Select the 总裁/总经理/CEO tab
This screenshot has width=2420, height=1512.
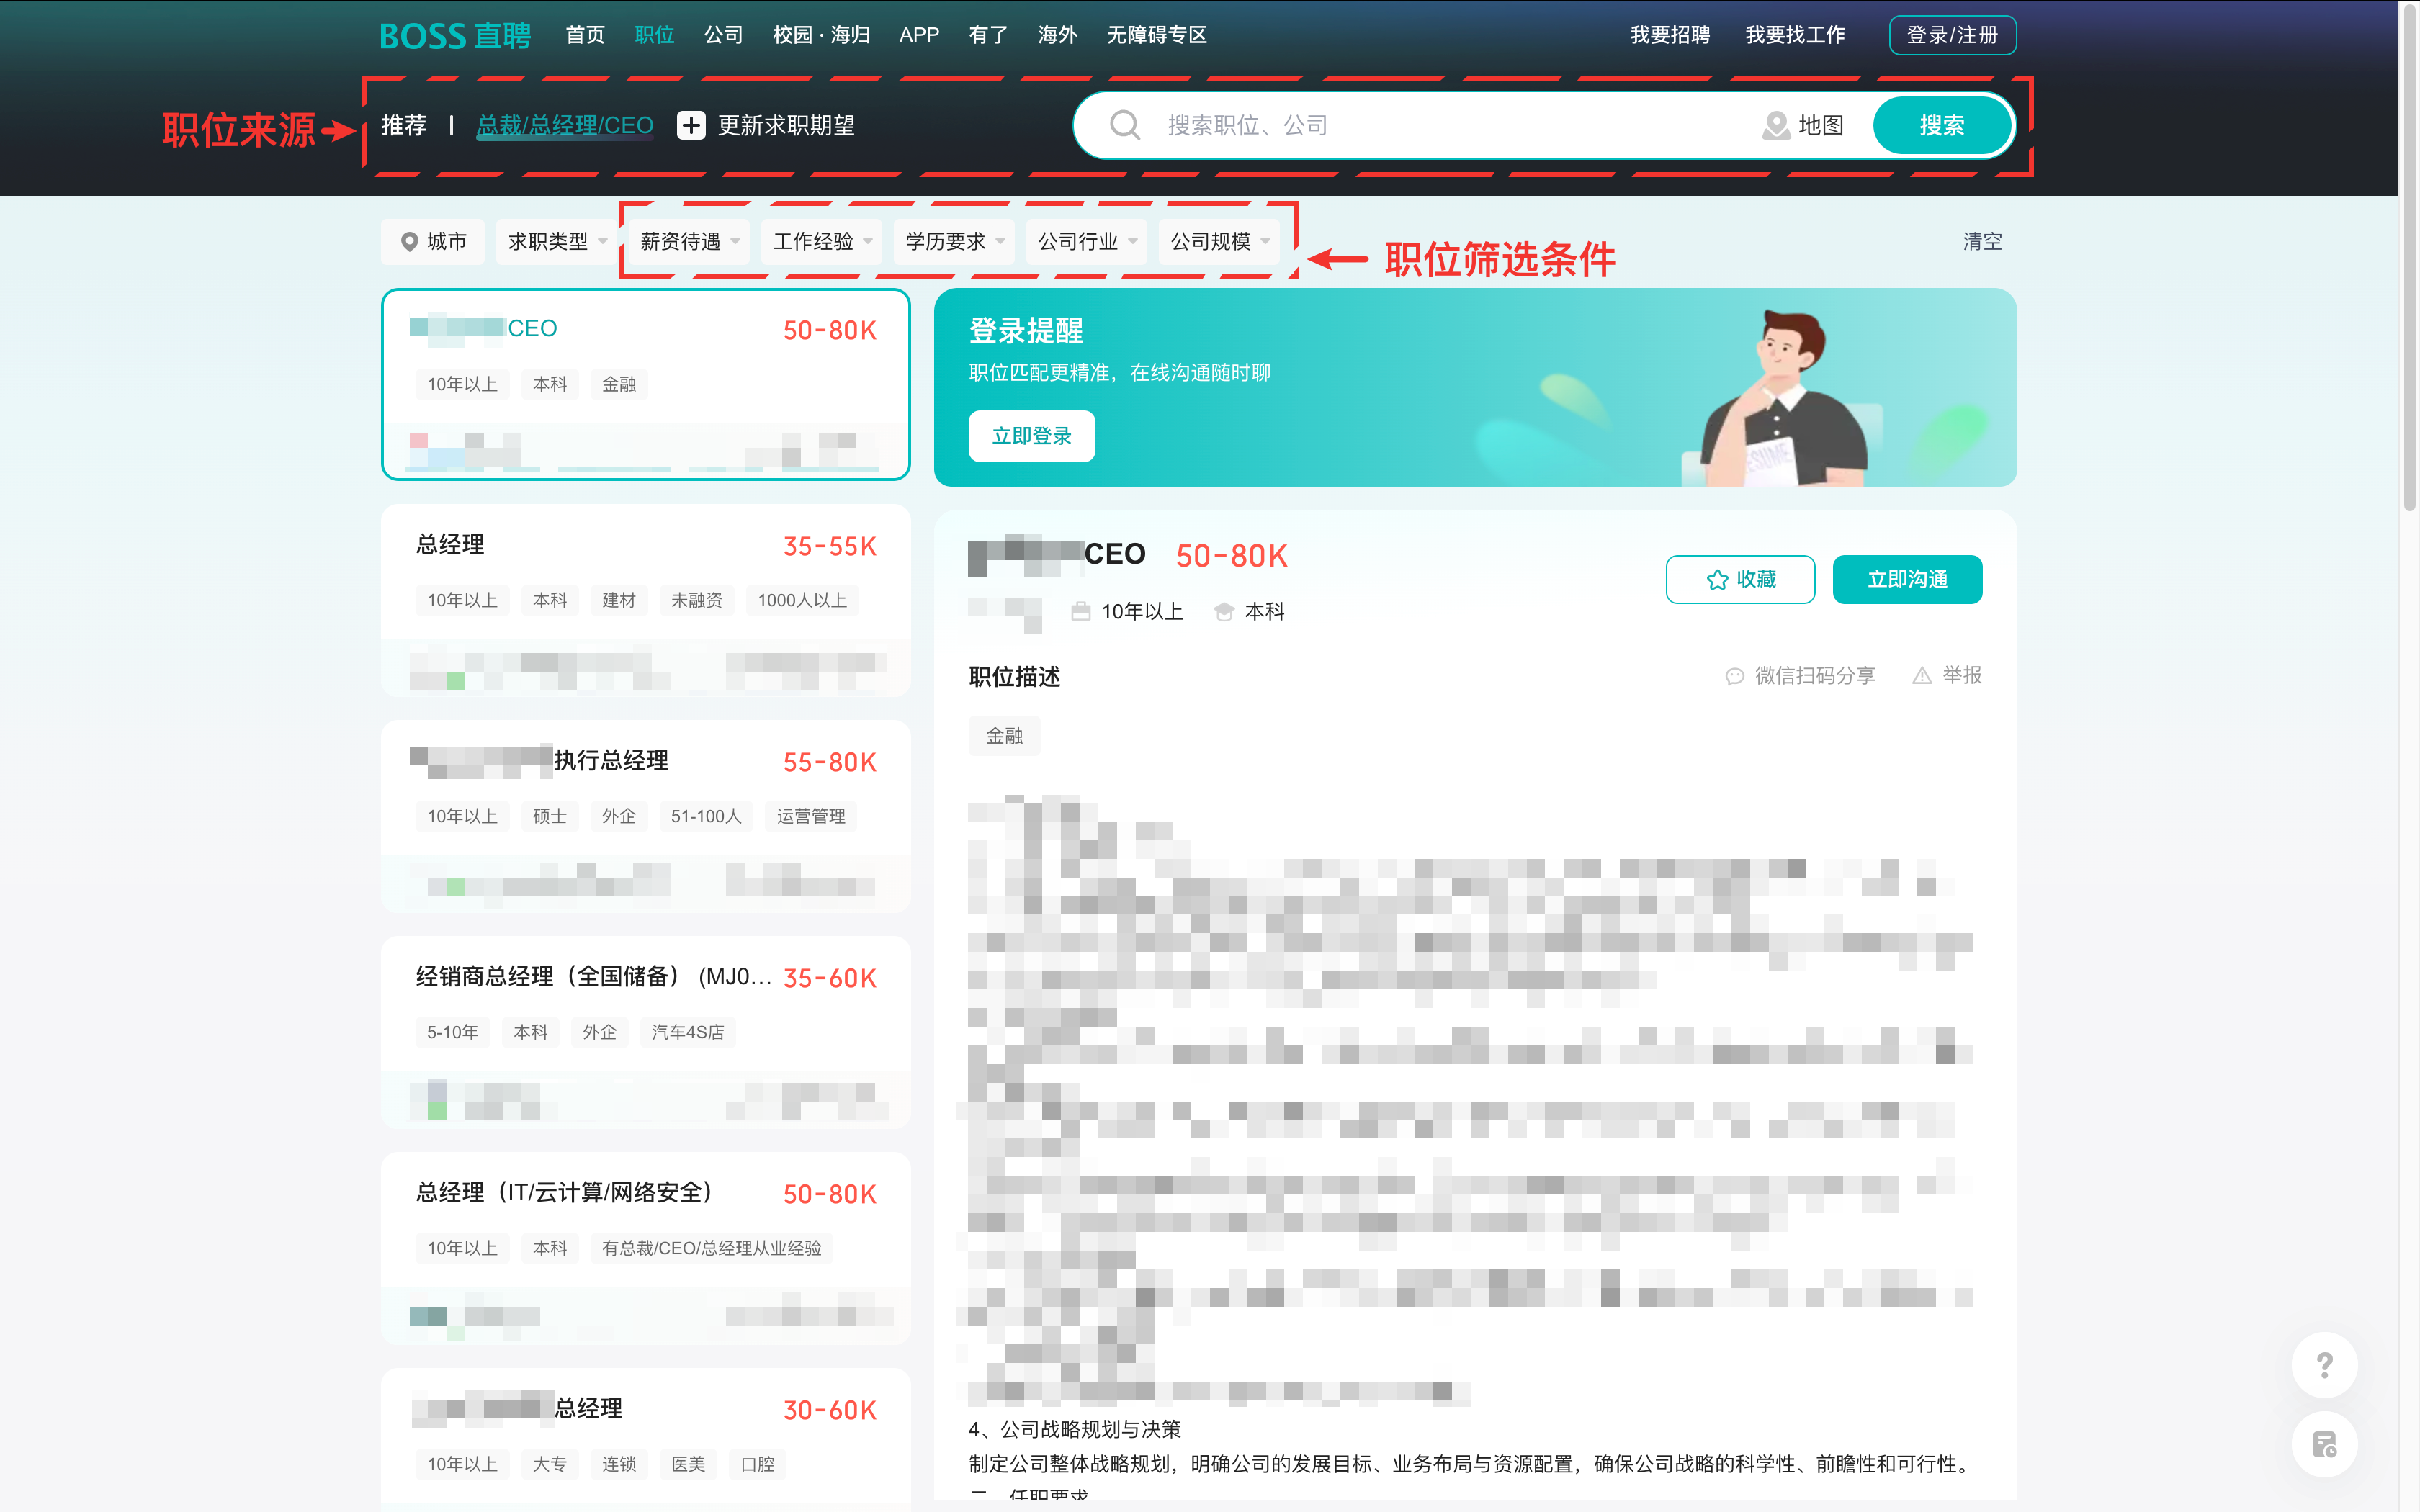[565, 126]
